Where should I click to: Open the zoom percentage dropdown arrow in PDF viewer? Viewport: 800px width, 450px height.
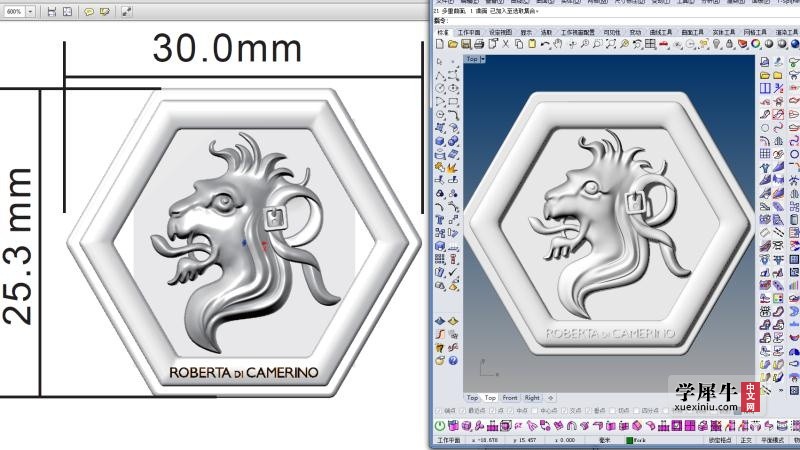point(30,11)
